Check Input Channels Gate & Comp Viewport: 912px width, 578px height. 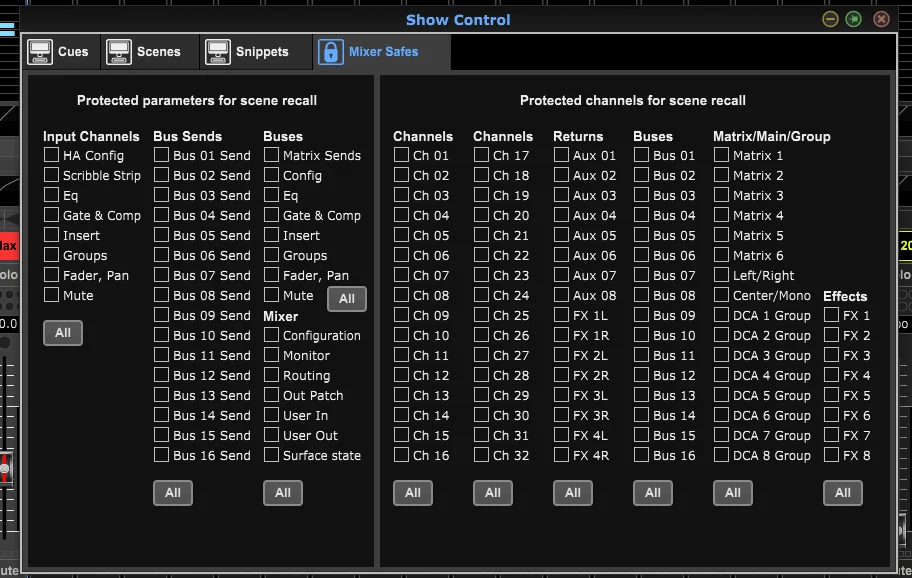[51, 215]
